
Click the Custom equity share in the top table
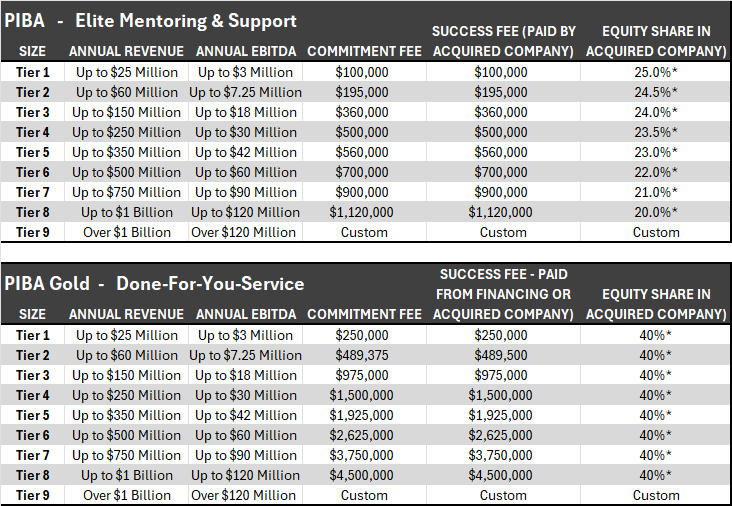click(x=656, y=232)
